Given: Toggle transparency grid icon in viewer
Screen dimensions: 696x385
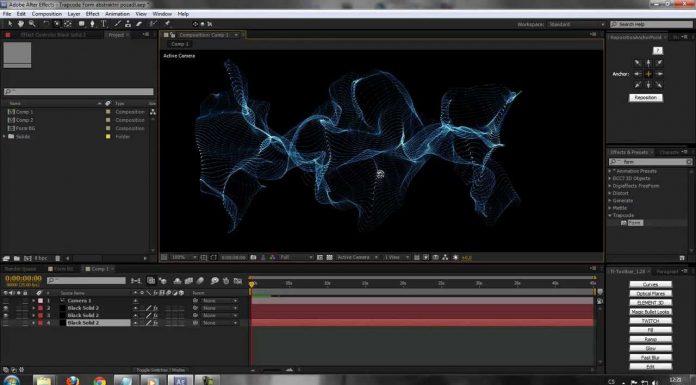Looking at the screenshot, I should coord(329,258).
